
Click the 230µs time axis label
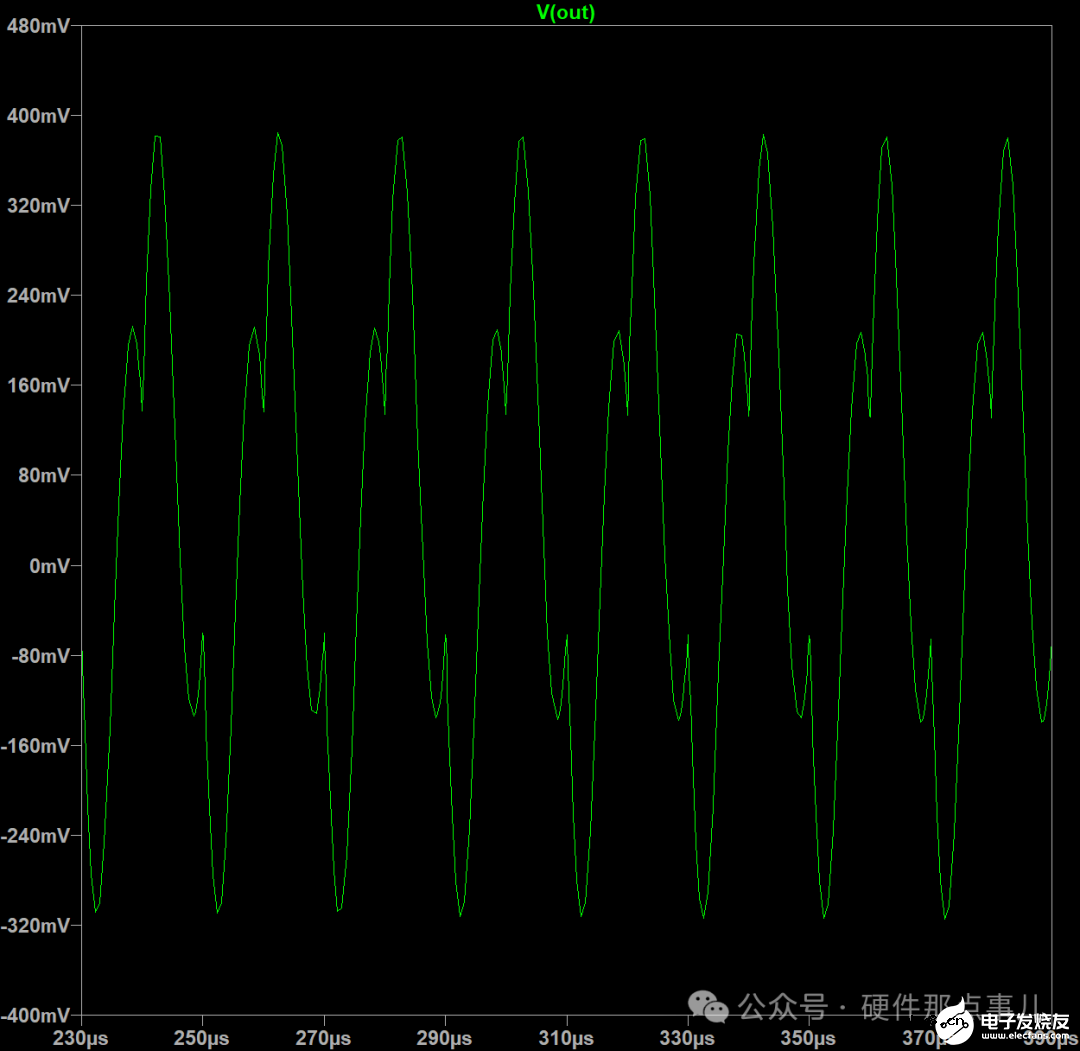81,1038
